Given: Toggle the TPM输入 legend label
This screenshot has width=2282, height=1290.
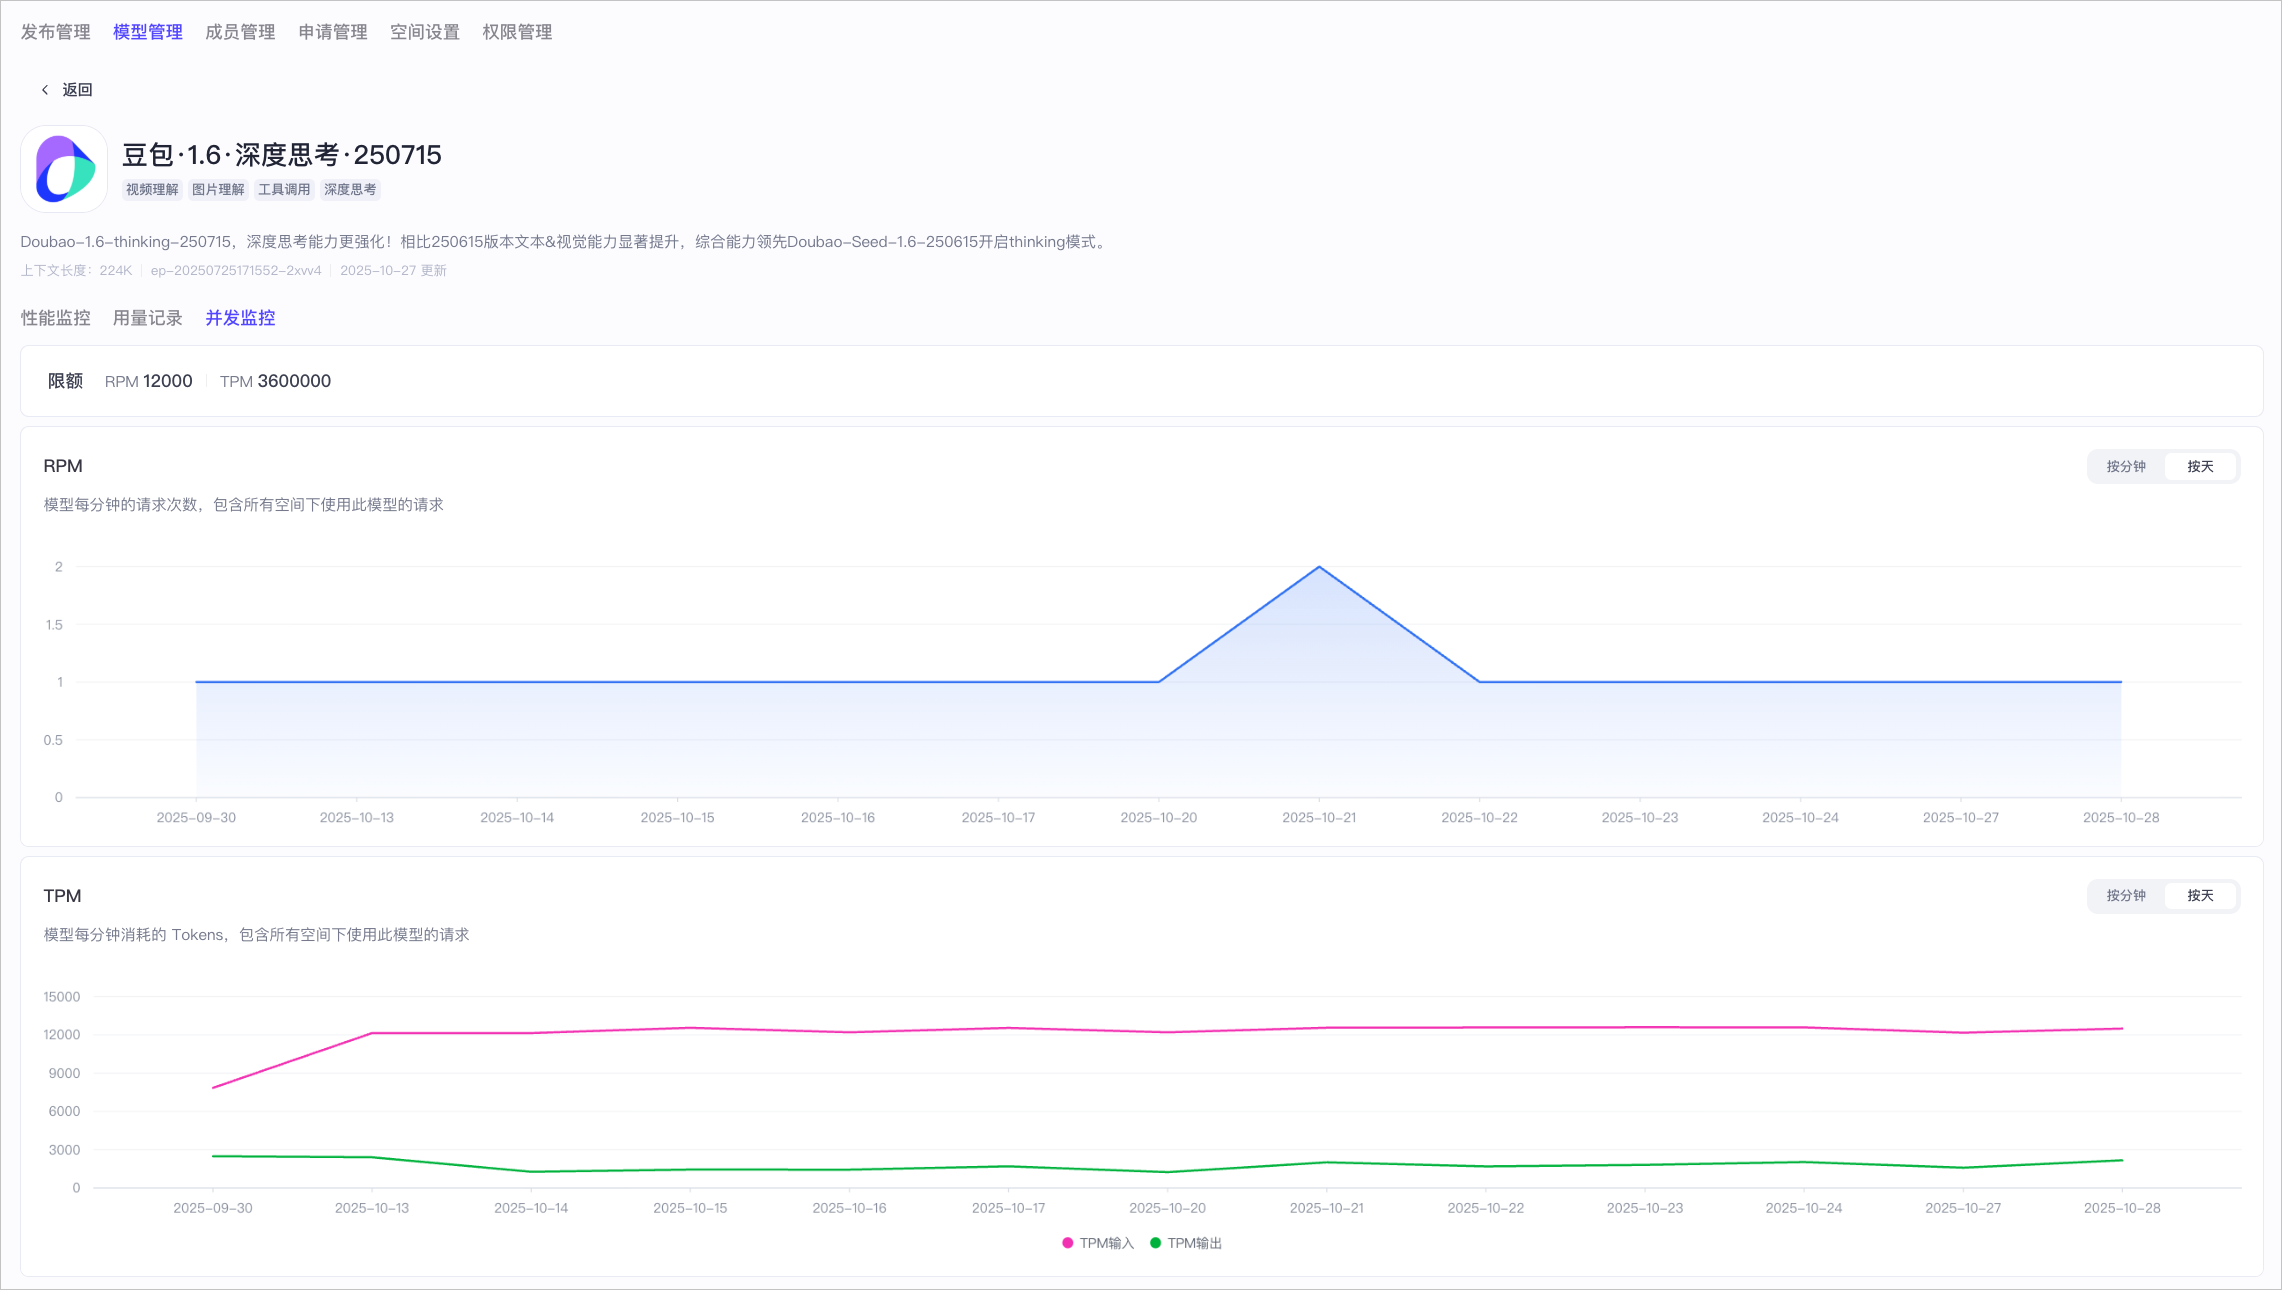Looking at the screenshot, I should point(1107,1243).
